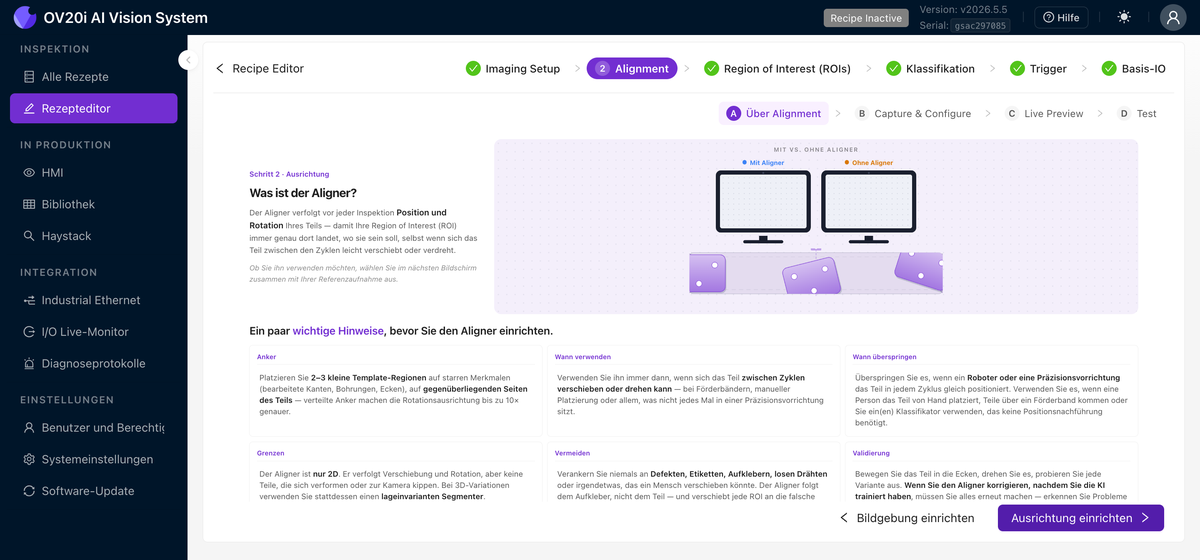Select substep D Test
Image resolution: width=1200 pixels, height=560 pixels.
1137,113
